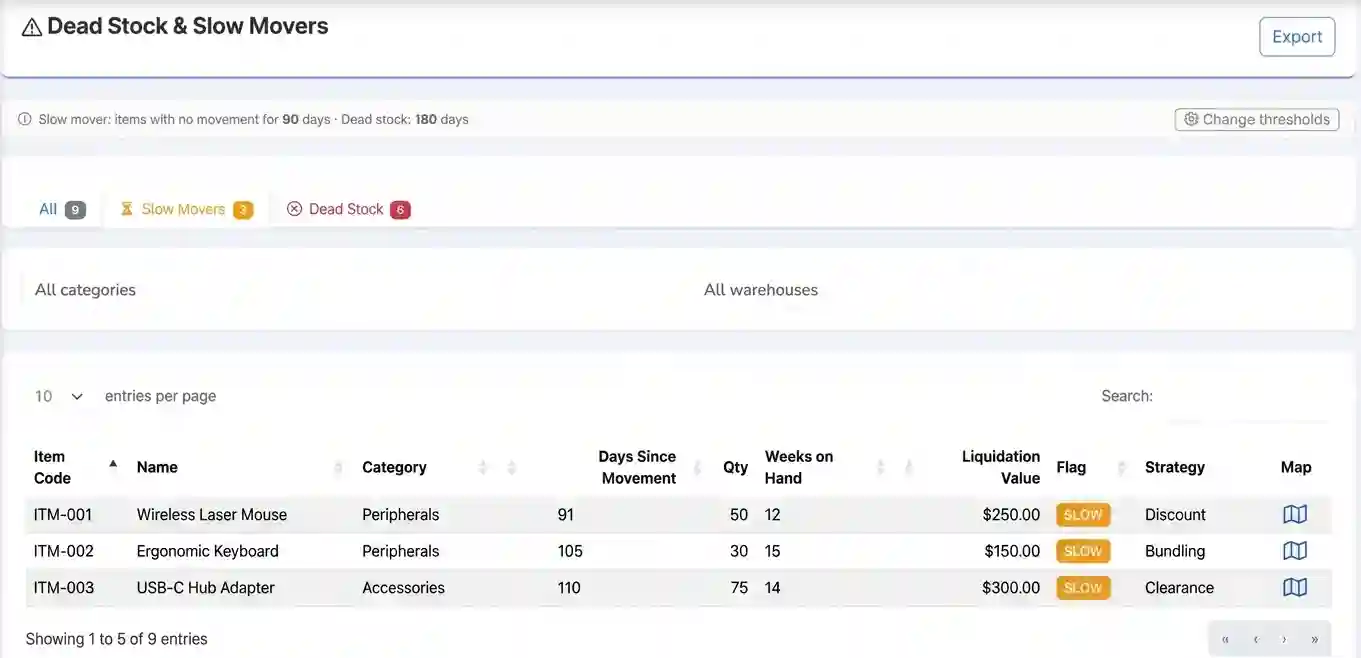Open Change thresholds settings
Viewport: 1361px width, 658px height.
[x=1257, y=119]
